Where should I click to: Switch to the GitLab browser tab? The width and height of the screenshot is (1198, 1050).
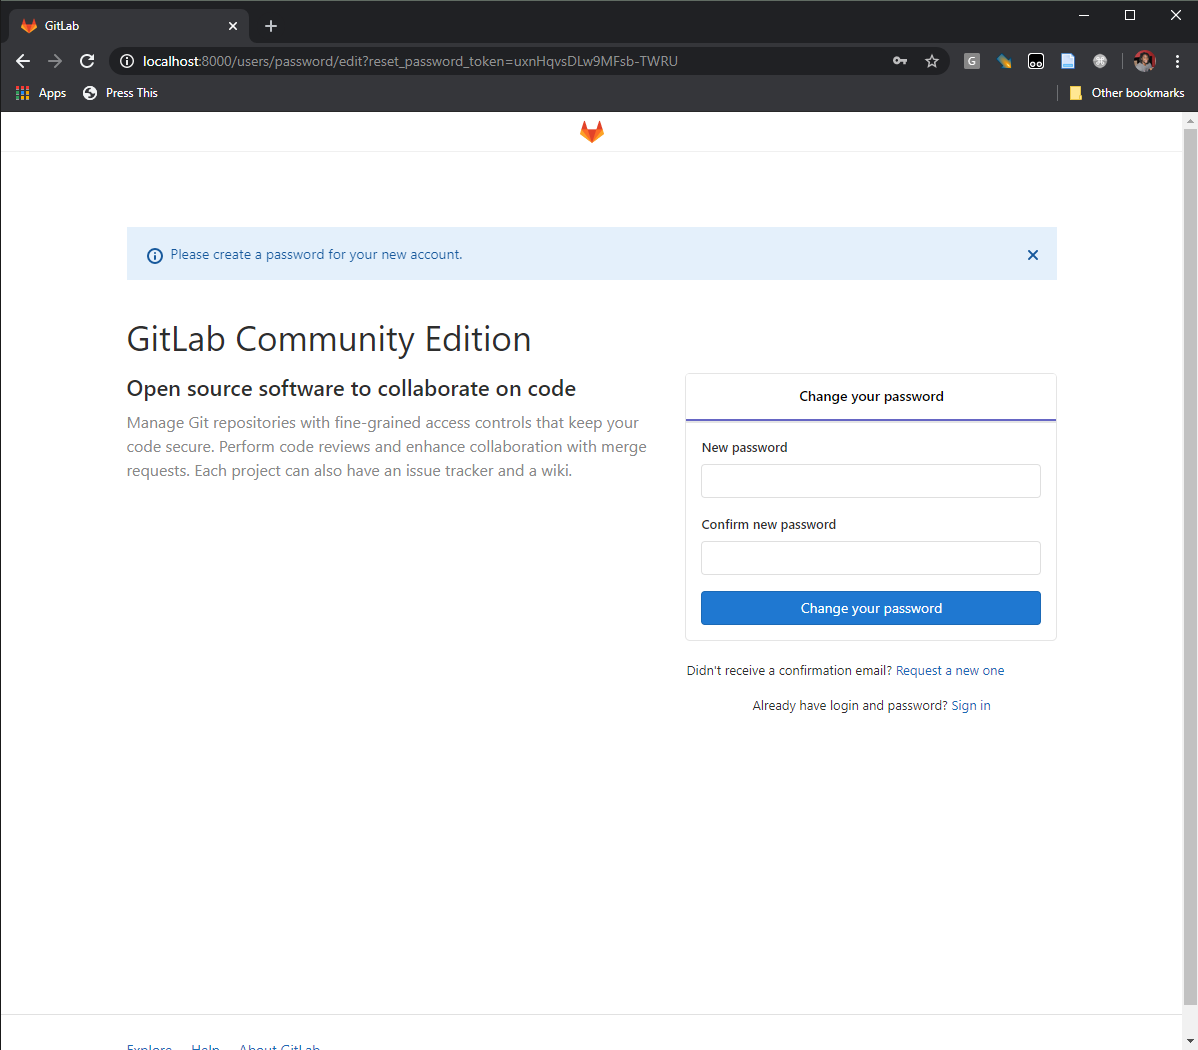coord(120,25)
